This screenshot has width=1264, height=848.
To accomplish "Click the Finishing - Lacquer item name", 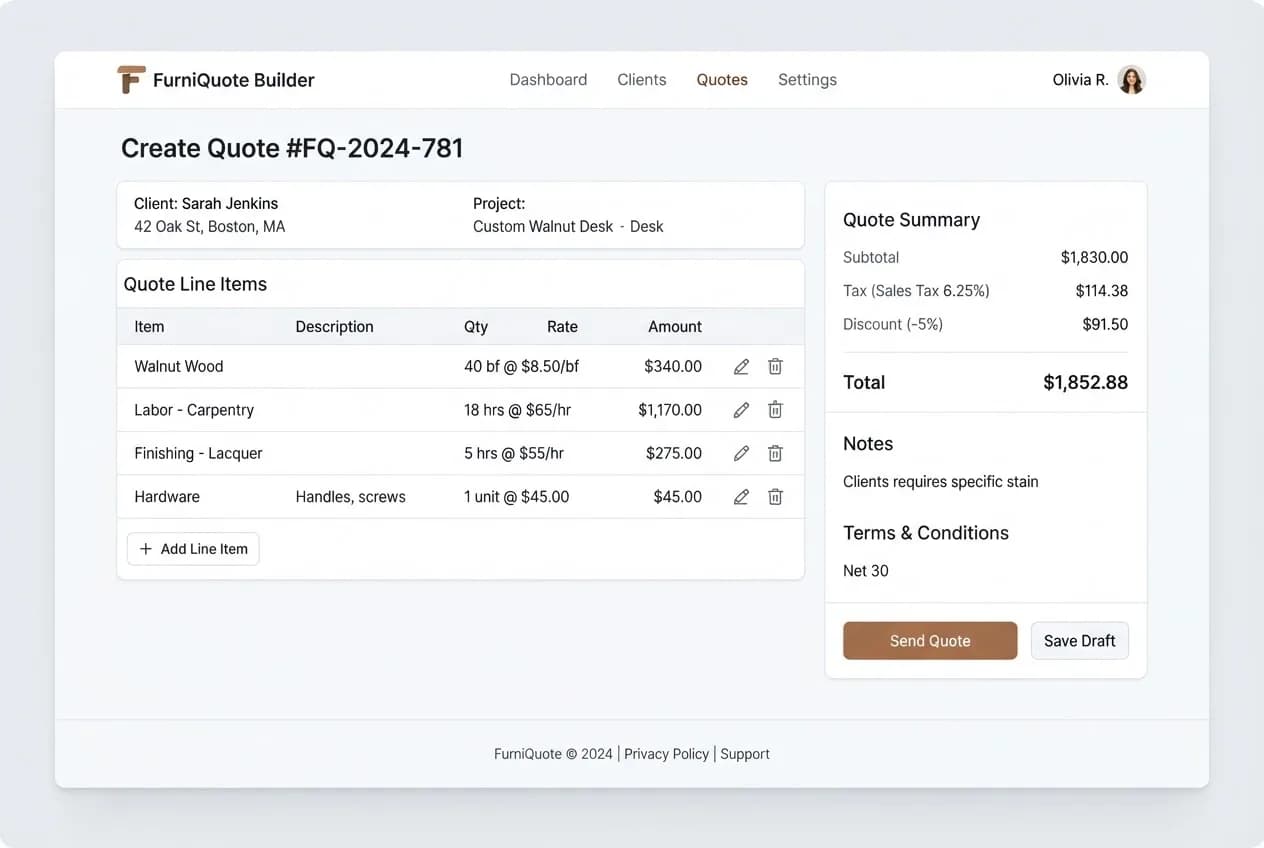I will click(x=198, y=453).
